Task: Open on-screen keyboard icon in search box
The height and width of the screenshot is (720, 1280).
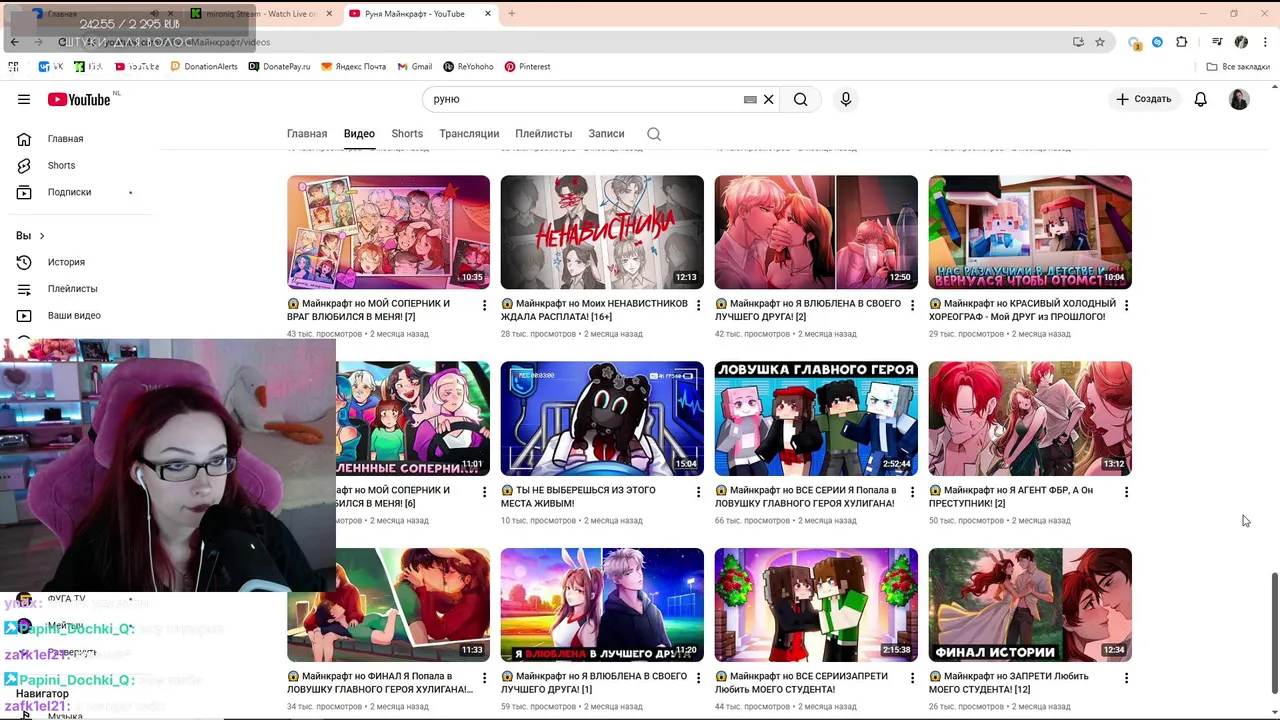Action: point(750,99)
